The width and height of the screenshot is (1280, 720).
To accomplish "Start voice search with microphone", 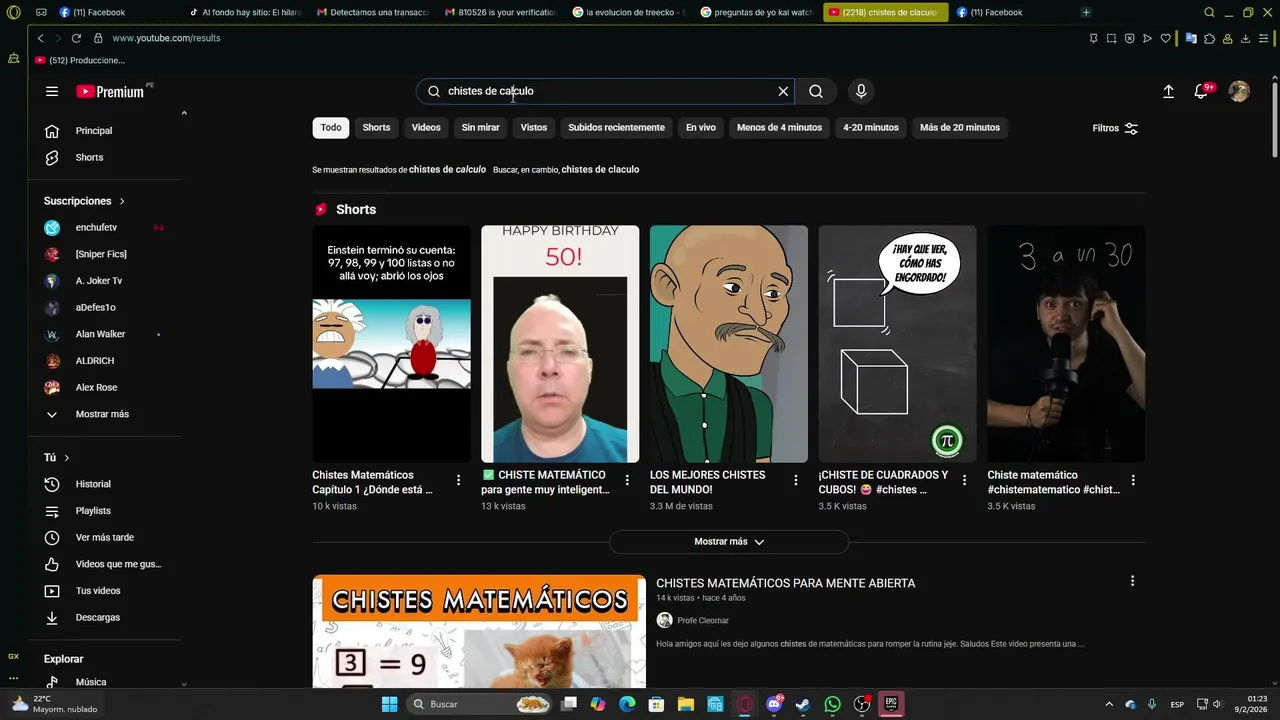I will pos(861,91).
